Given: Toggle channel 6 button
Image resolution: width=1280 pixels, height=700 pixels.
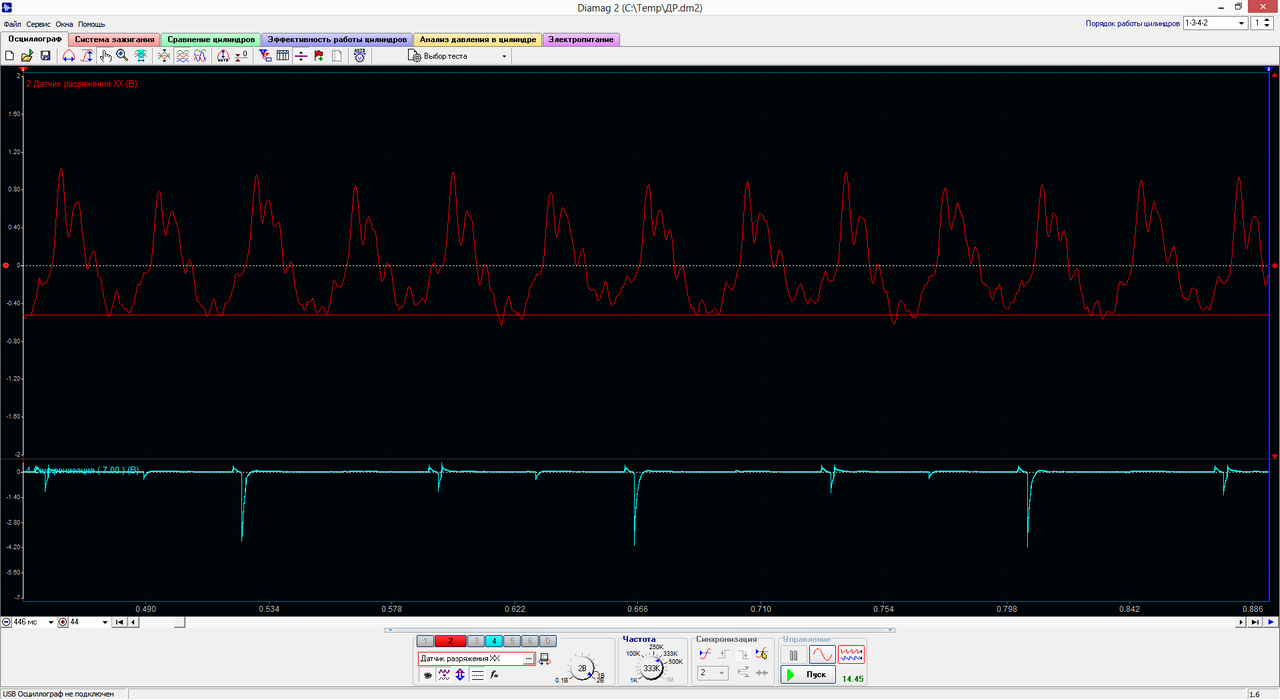Looking at the screenshot, I should (530, 641).
